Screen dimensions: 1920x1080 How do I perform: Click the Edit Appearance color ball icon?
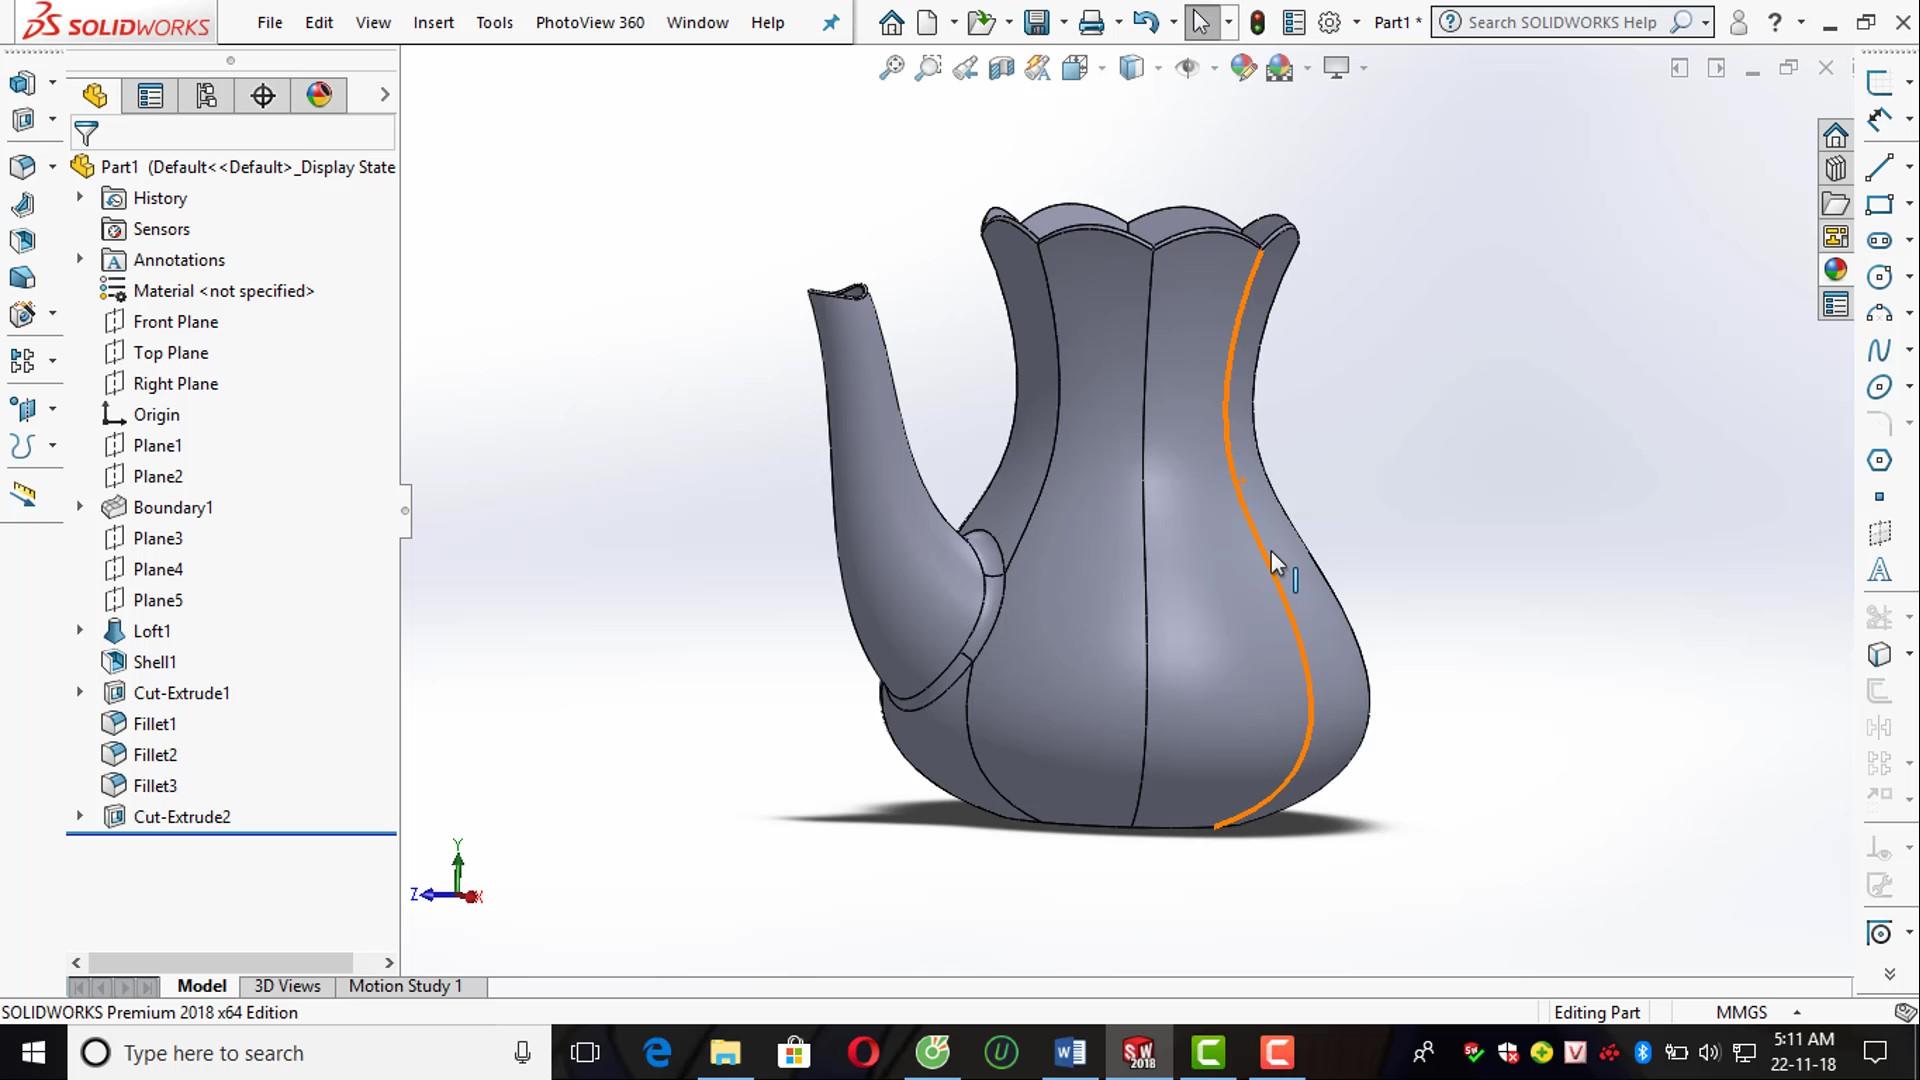(1243, 68)
